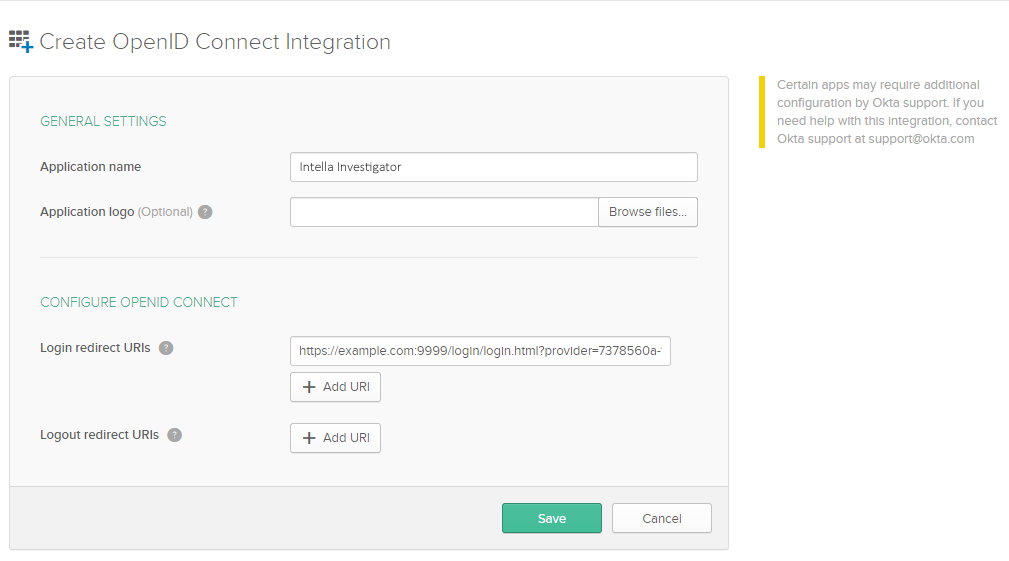The height and width of the screenshot is (561, 1009).
Task: Click the Application logo (Optional) label
Action: click(116, 212)
